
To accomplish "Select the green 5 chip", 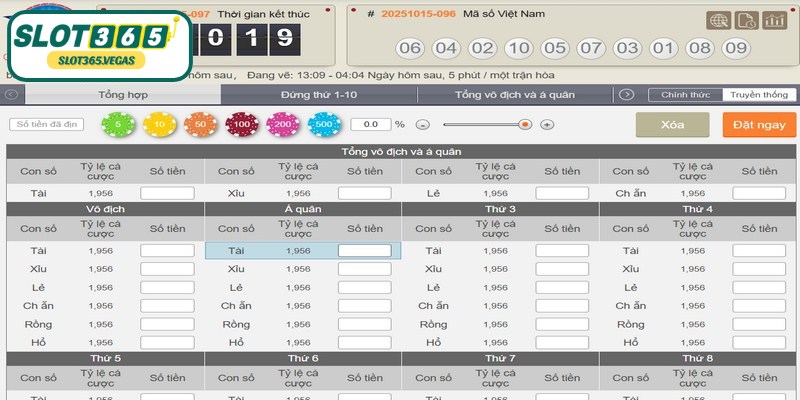I will (118, 124).
